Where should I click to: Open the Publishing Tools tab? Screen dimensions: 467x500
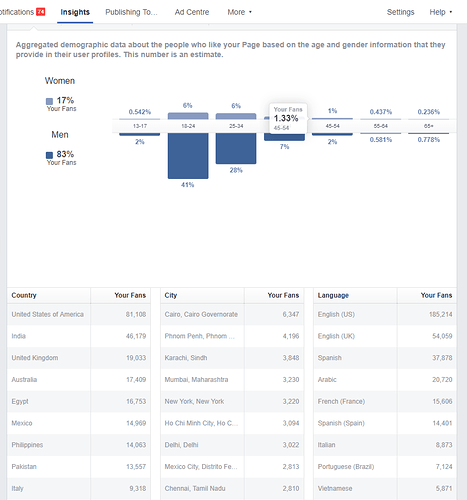click(x=131, y=12)
